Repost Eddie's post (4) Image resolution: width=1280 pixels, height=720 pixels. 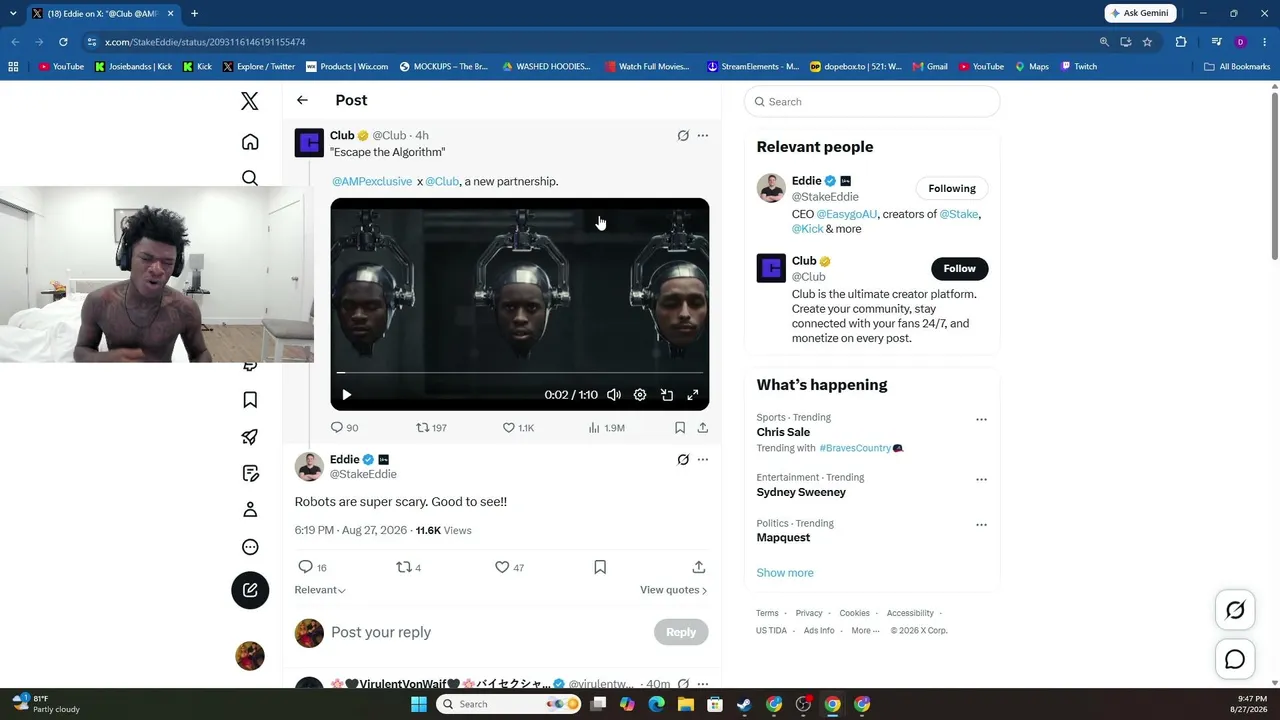coord(408,567)
